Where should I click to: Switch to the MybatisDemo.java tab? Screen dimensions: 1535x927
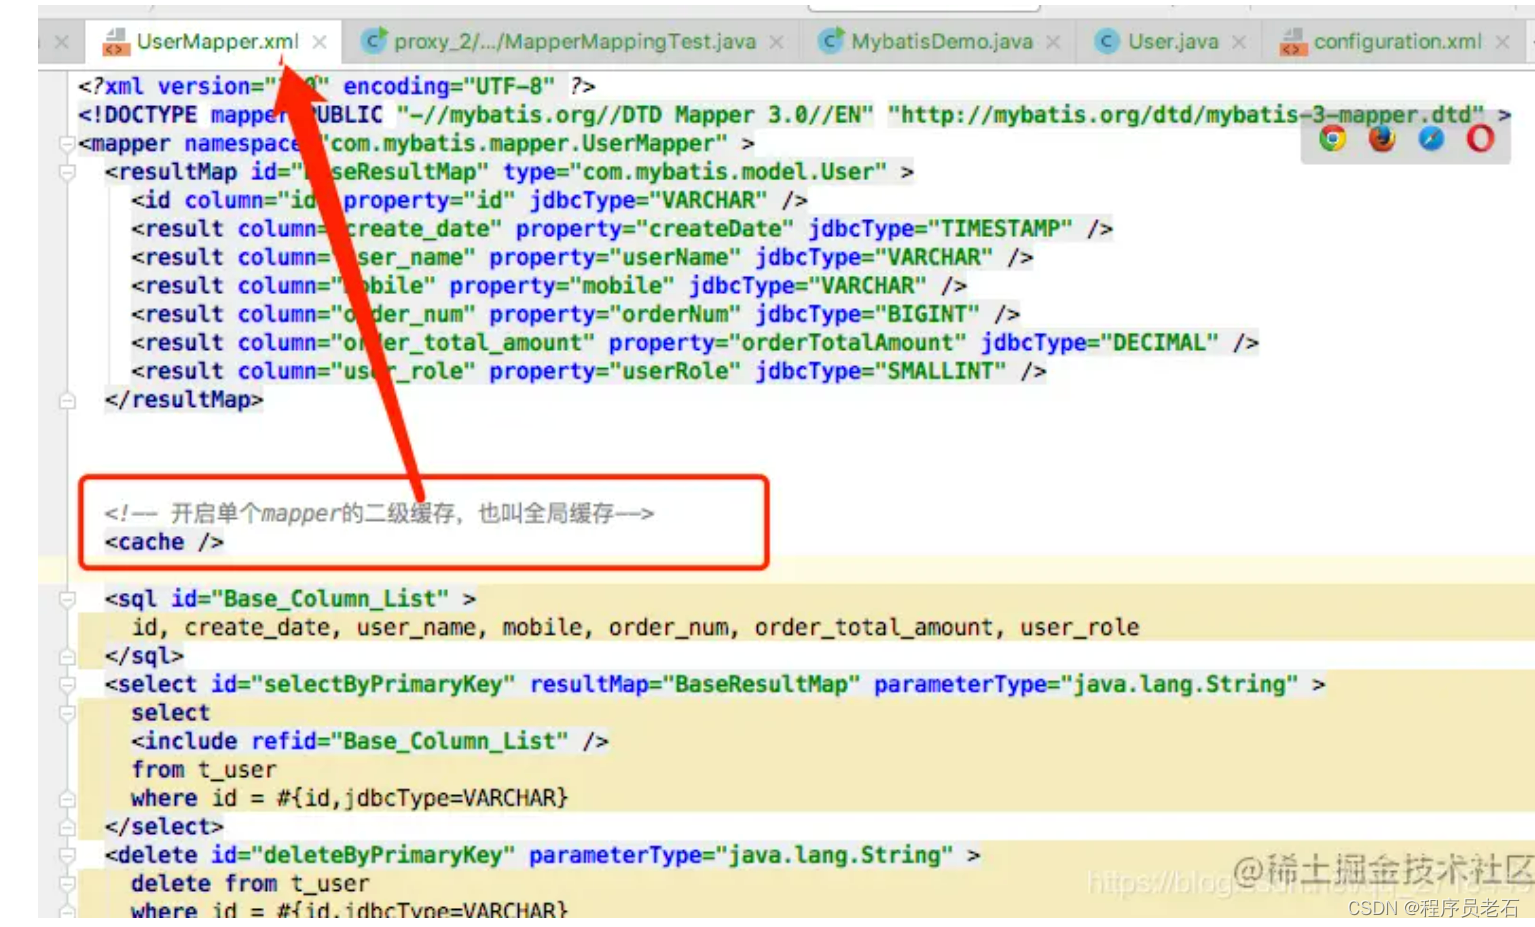(940, 42)
